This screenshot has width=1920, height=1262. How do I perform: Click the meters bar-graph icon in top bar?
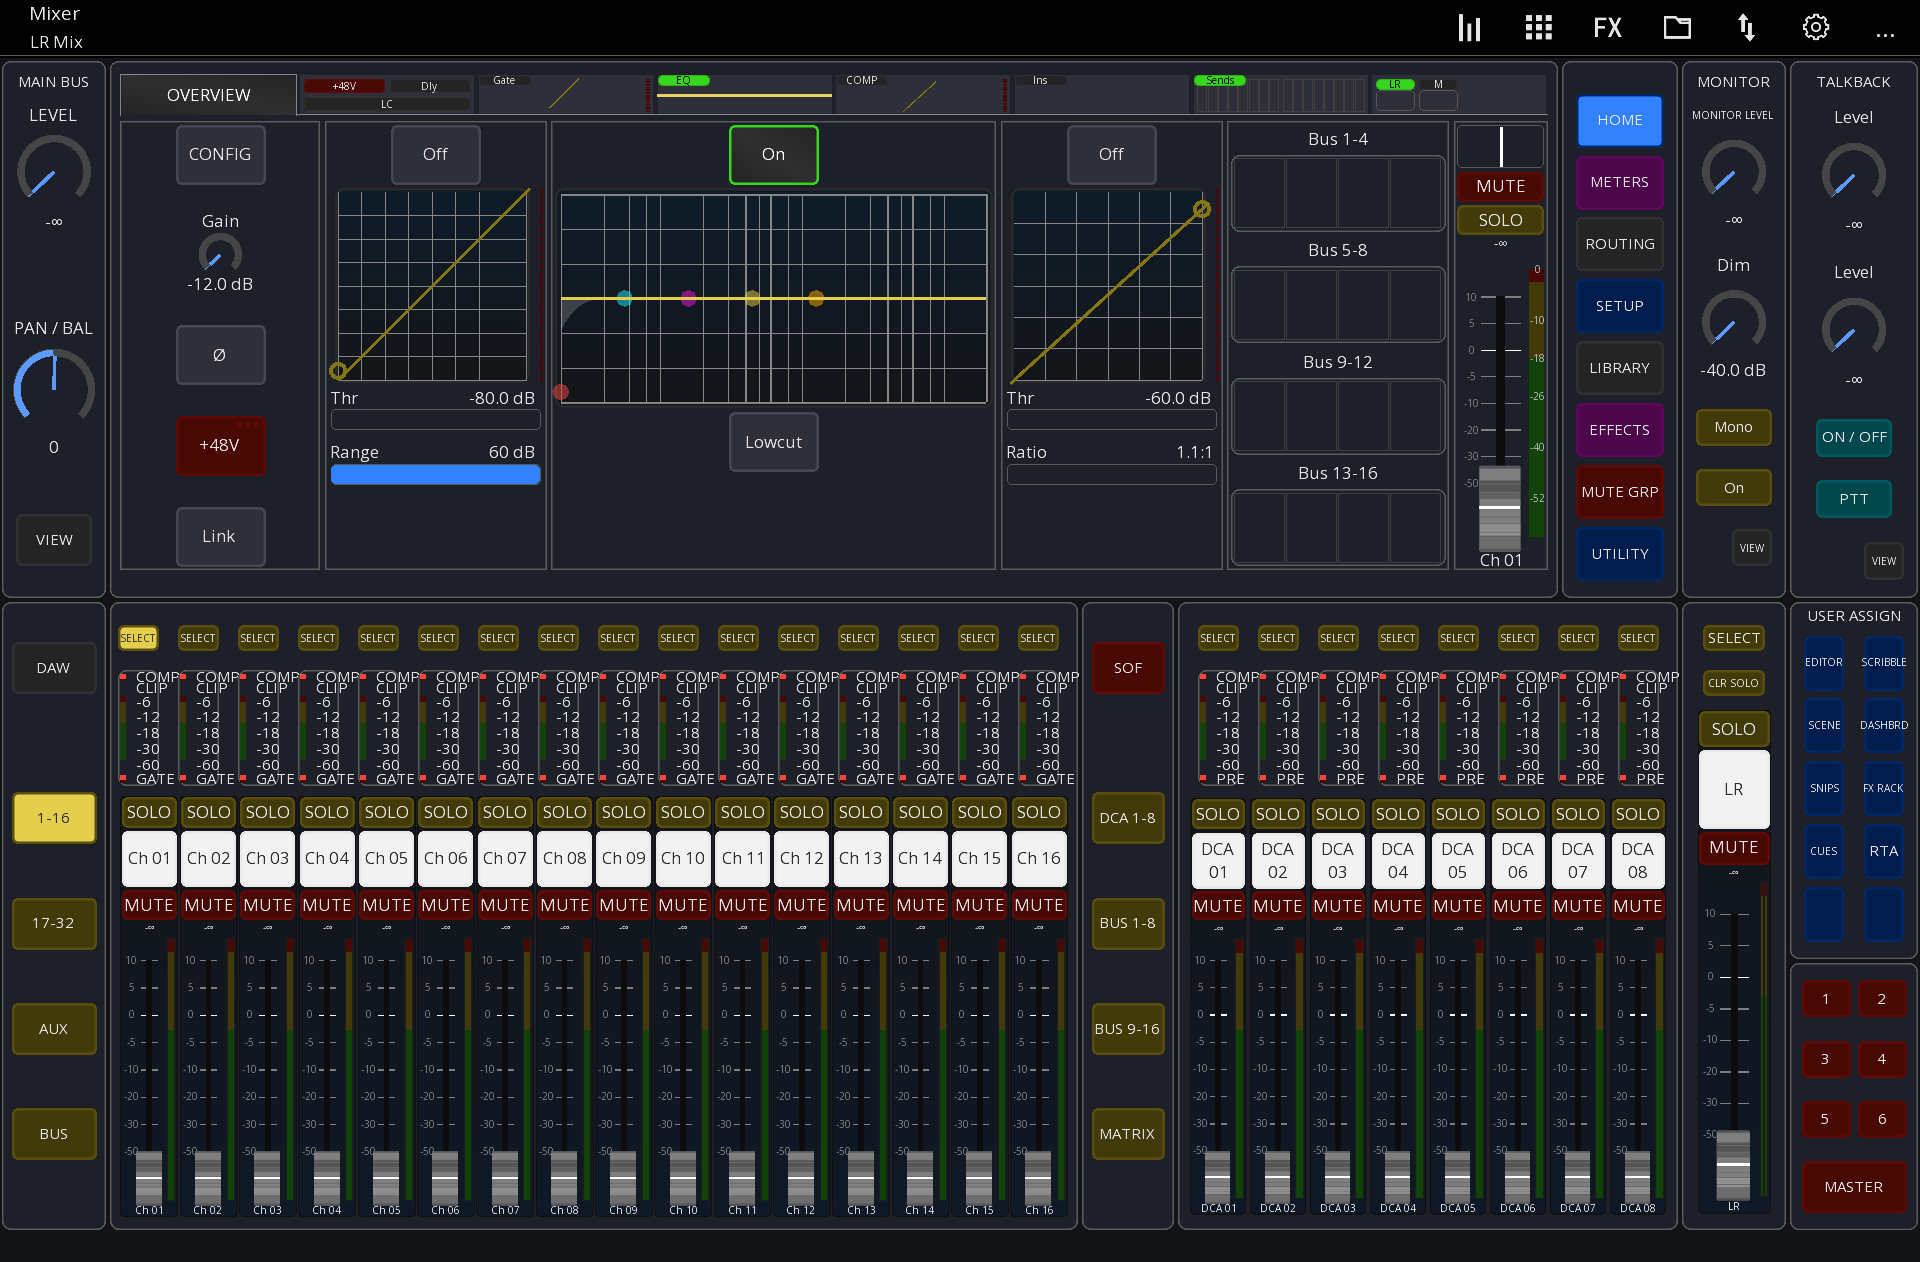(x=1468, y=27)
